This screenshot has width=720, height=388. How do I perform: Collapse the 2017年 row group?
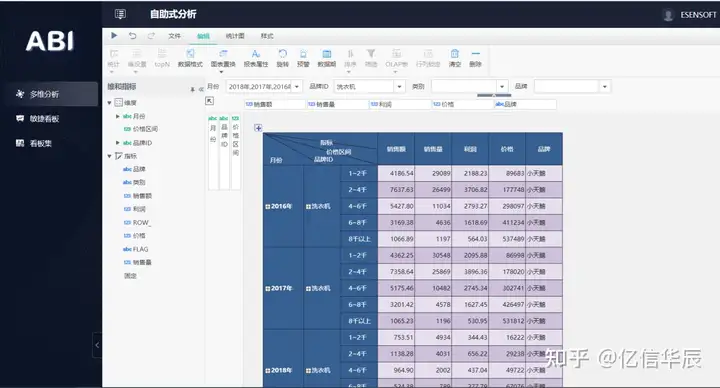[268, 288]
